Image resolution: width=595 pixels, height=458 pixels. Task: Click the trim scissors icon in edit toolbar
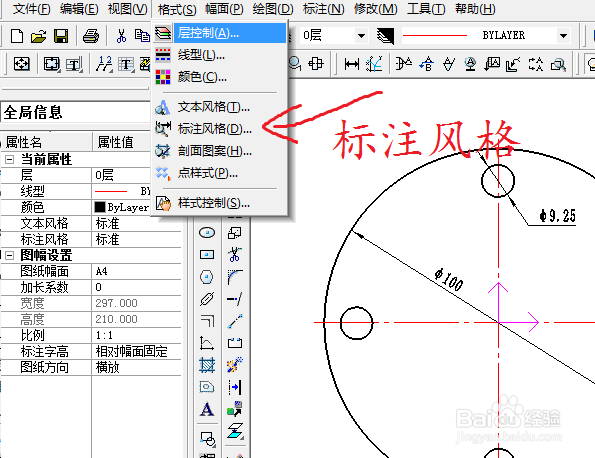tap(235, 254)
